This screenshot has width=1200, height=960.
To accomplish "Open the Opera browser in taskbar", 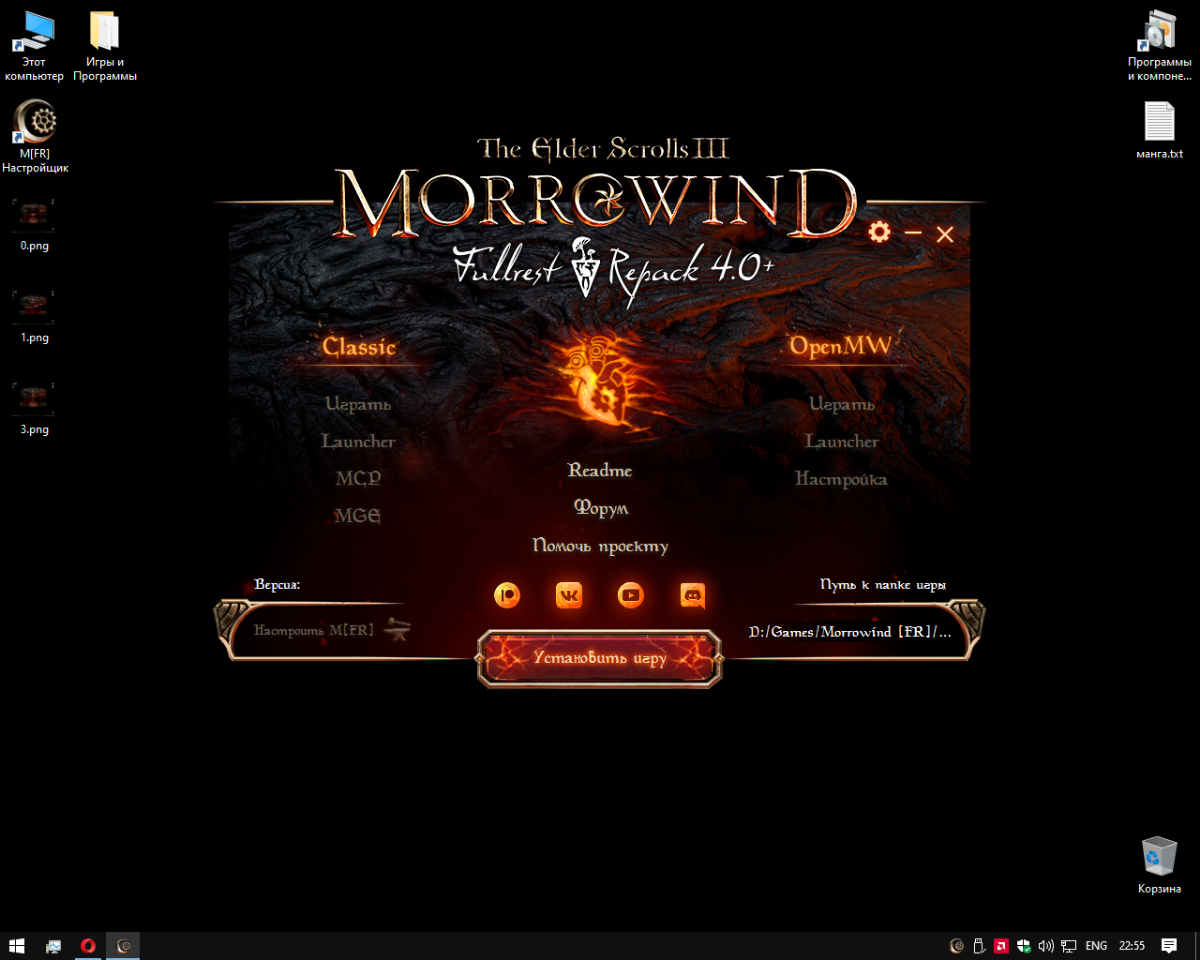I will [88, 946].
